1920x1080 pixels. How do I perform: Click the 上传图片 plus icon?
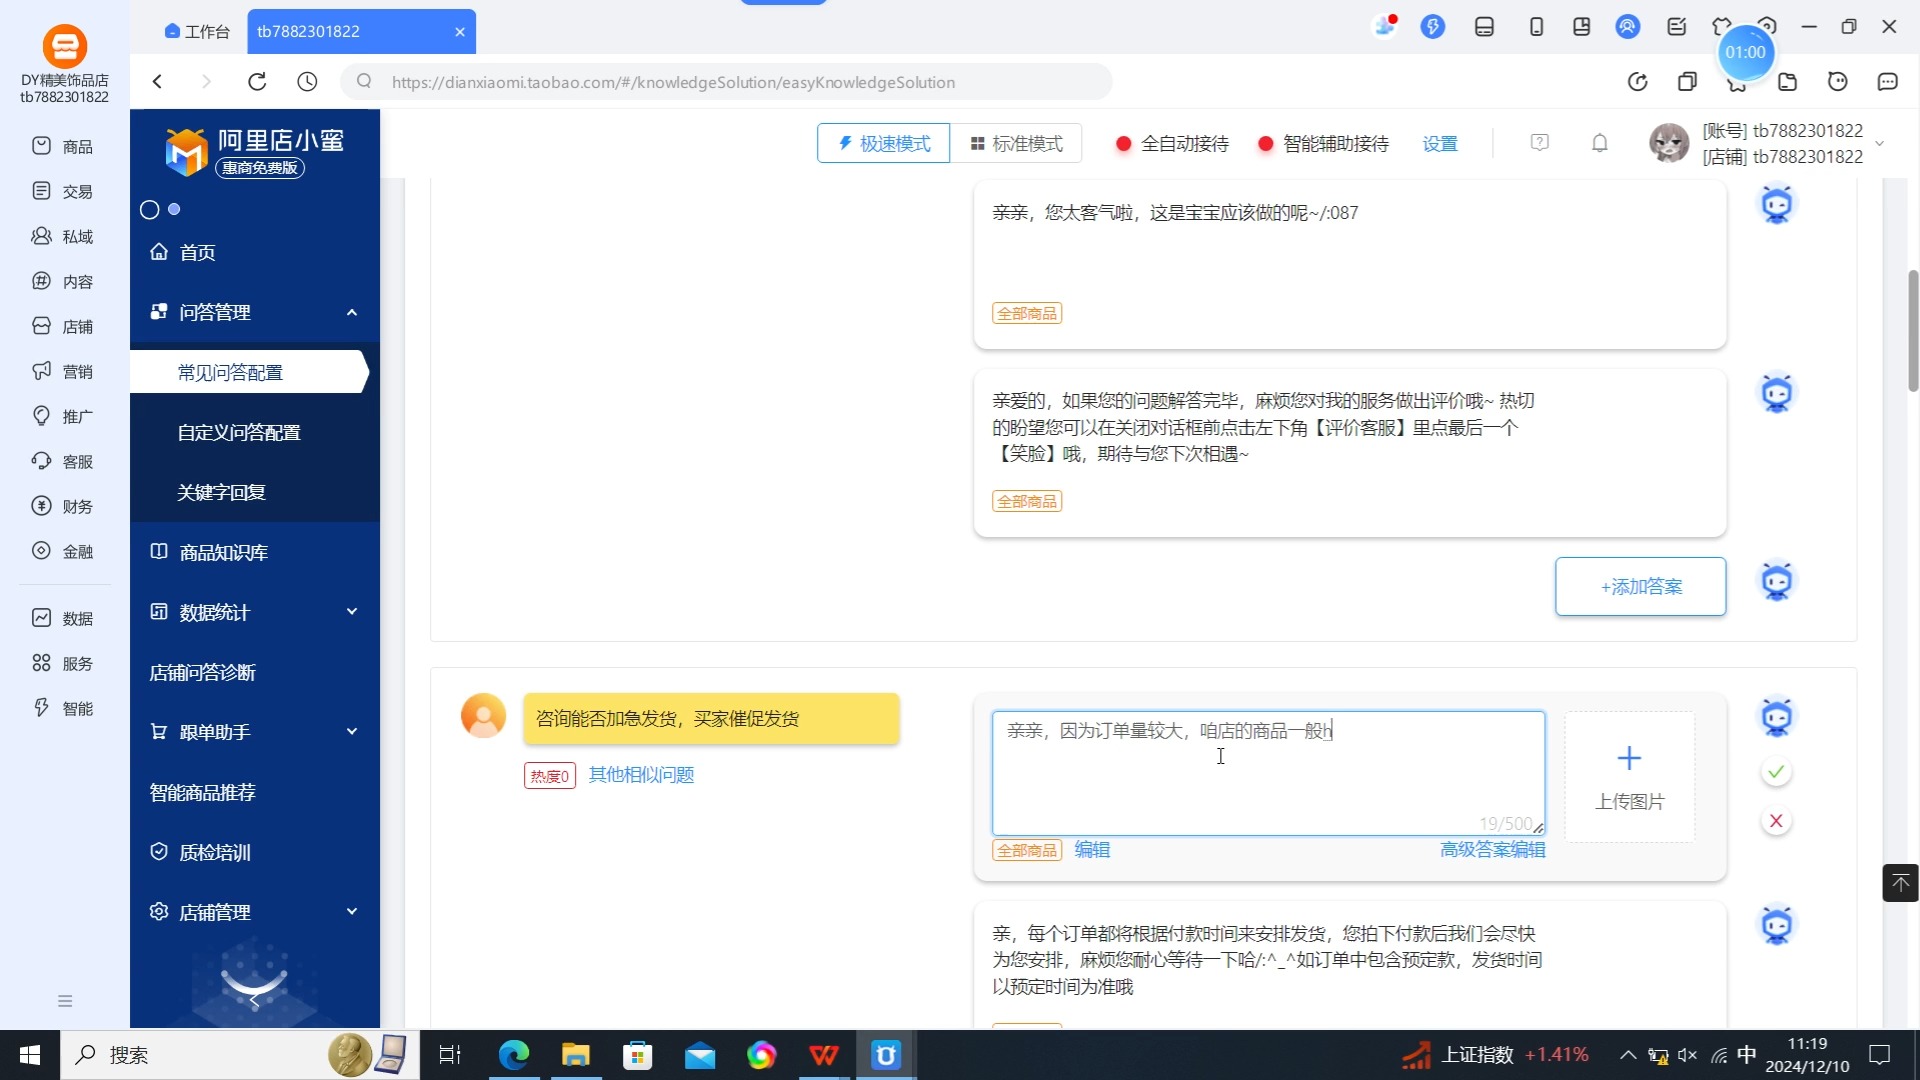coord(1628,758)
